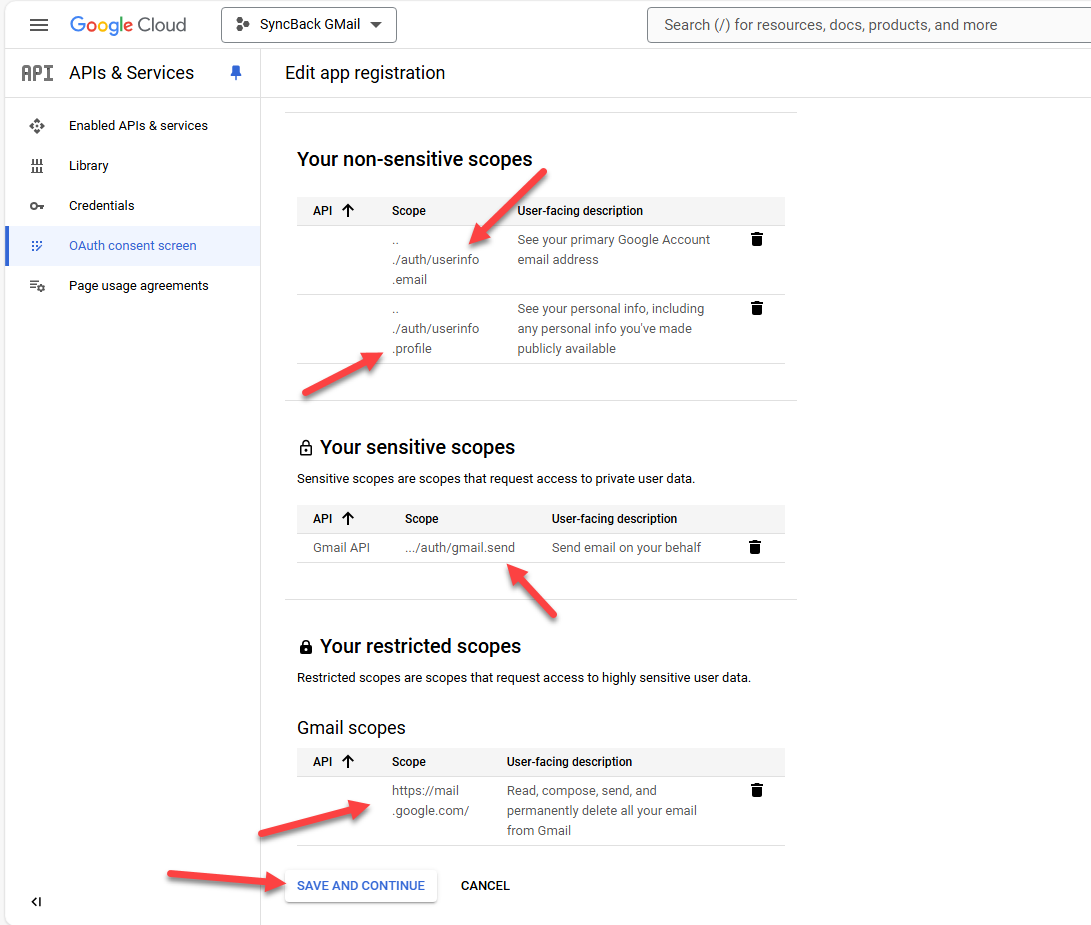Image resolution: width=1091 pixels, height=925 pixels.
Task: Click the Google Cloud logo
Action: tap(128, 25)
